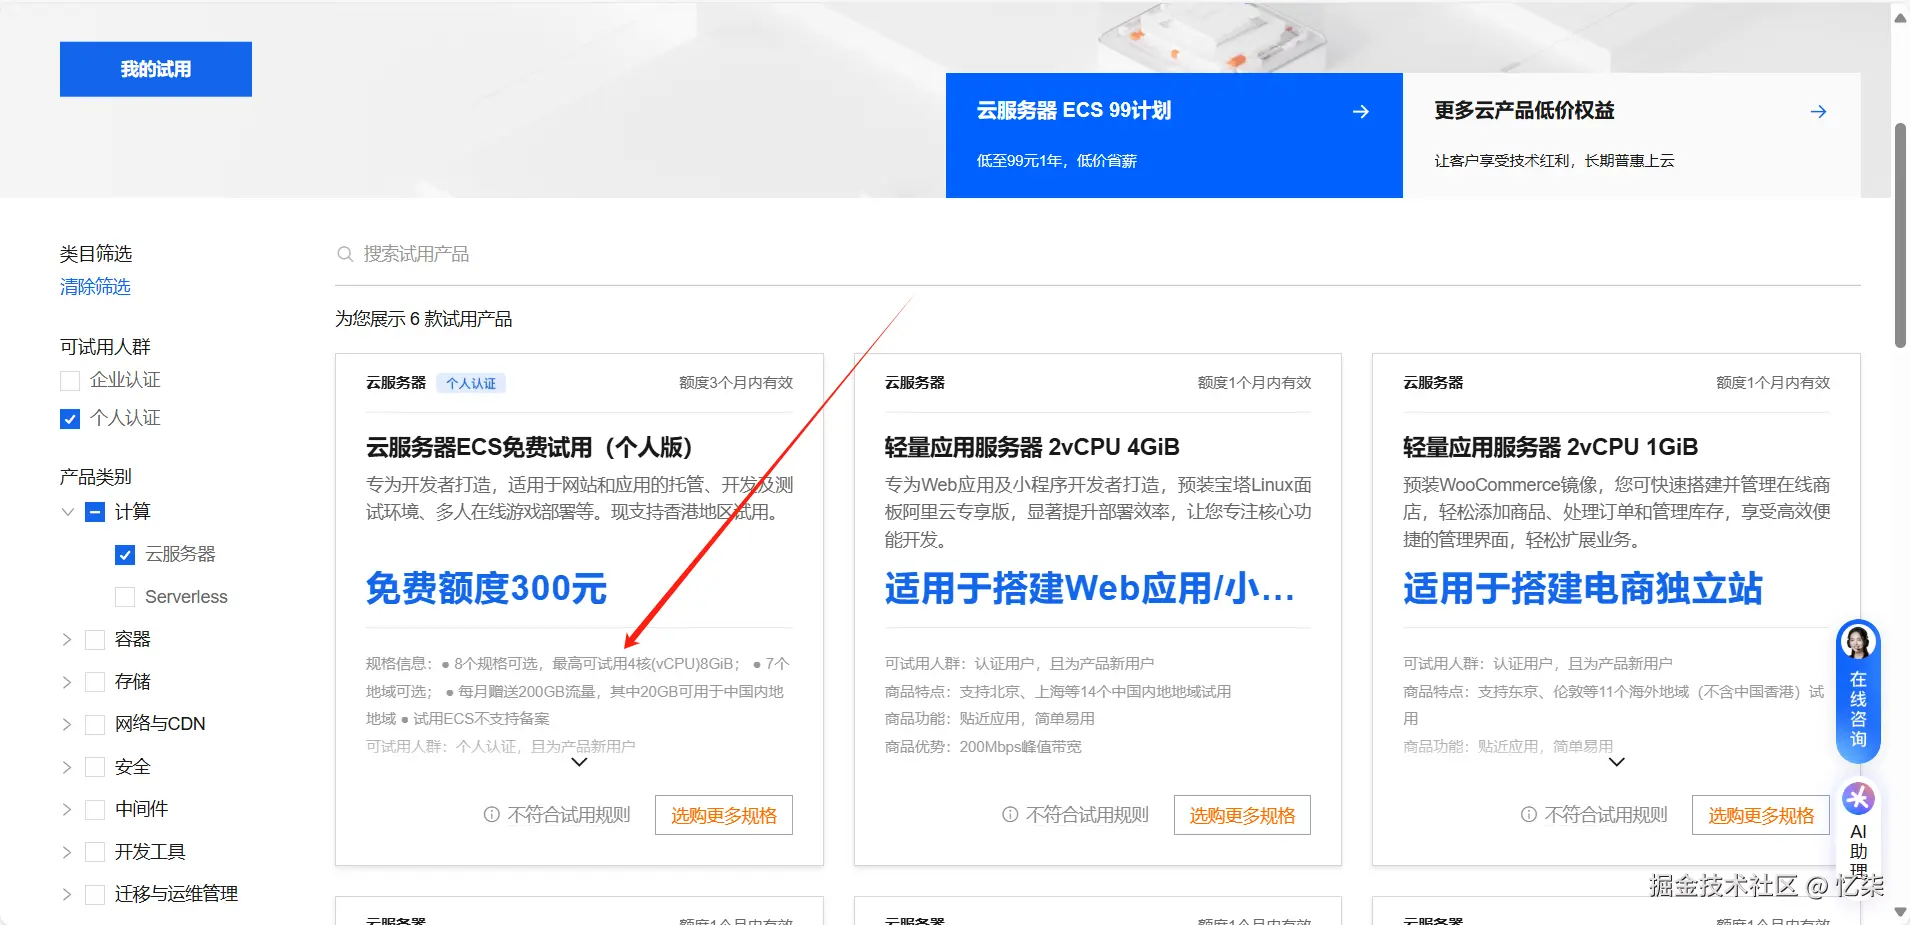Expand the 安全 category
The width and height of the screenshot is (1910, 925).
tap(67, 767)
